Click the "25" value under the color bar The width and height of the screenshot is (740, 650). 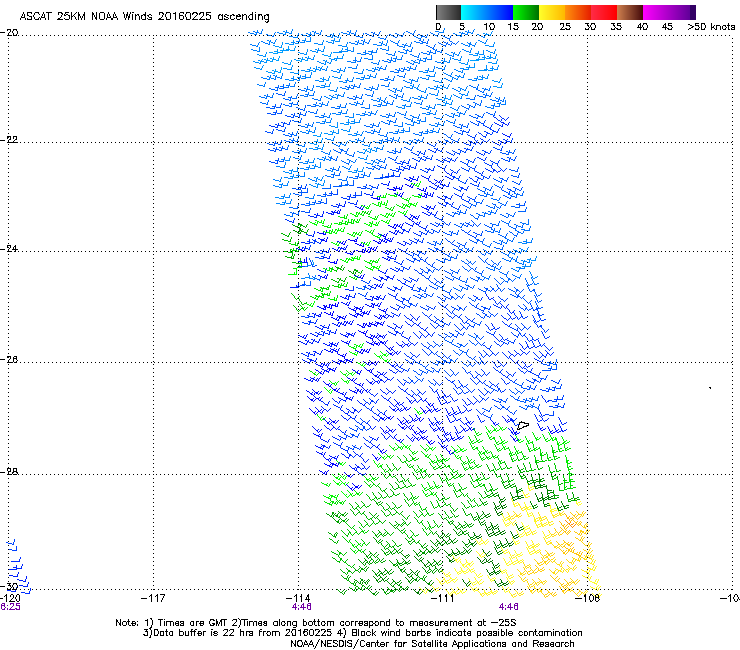coord(565,27)
